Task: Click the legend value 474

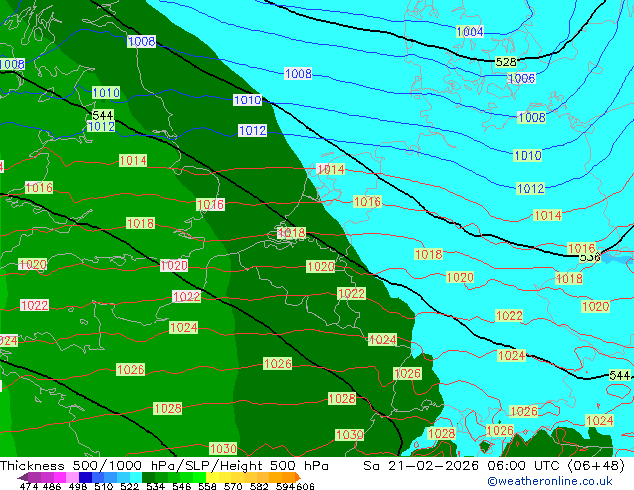Action: click(29, 486)
